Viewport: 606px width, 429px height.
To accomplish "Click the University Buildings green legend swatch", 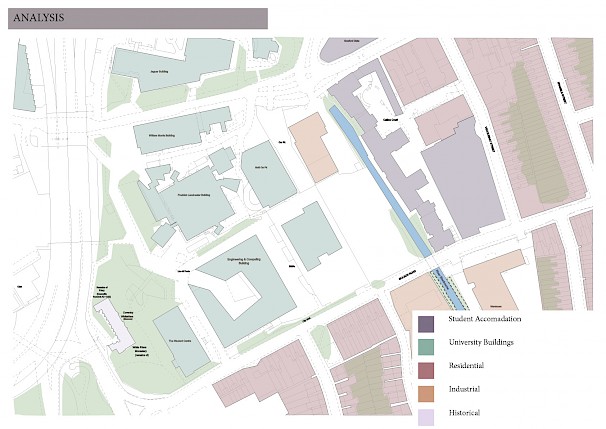I will pos(426,346).
